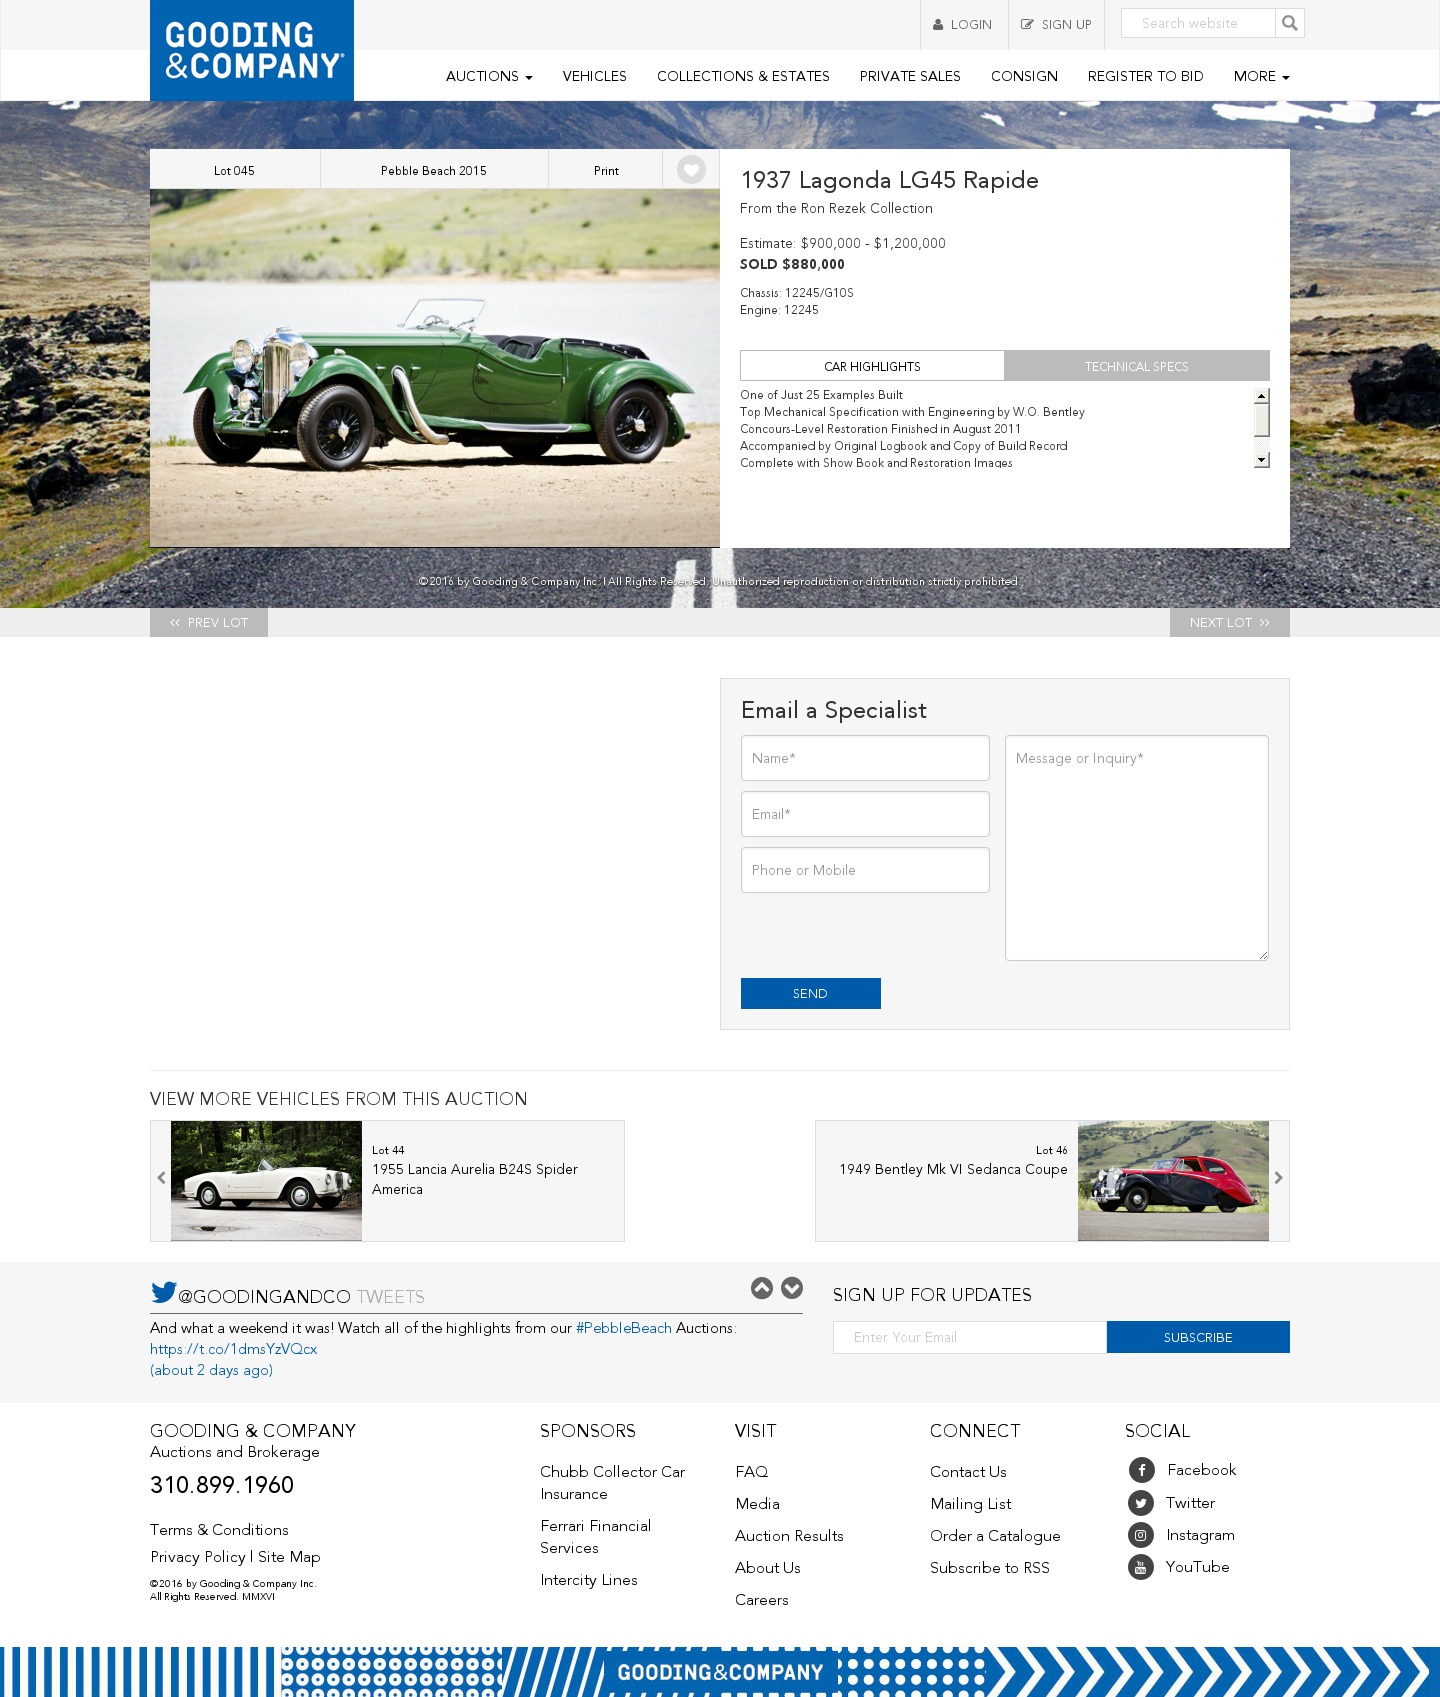Open the #PebbleBeach hashtag link
Viewport: 1440px width, 1697px height.
click(x=624, y=1328)
